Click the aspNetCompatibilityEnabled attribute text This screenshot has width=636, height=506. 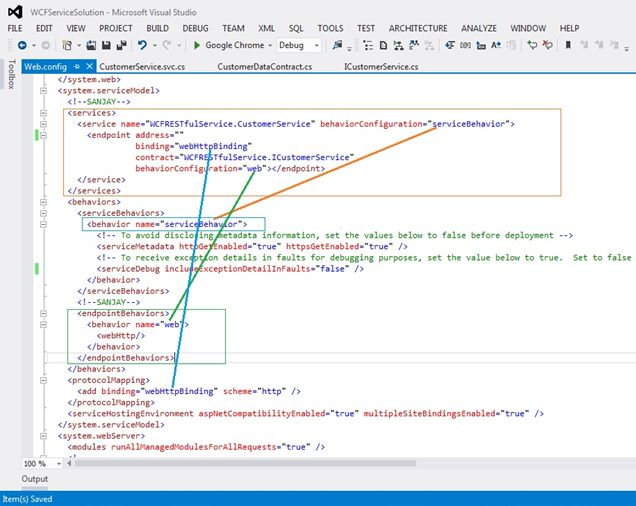[262, 413]
